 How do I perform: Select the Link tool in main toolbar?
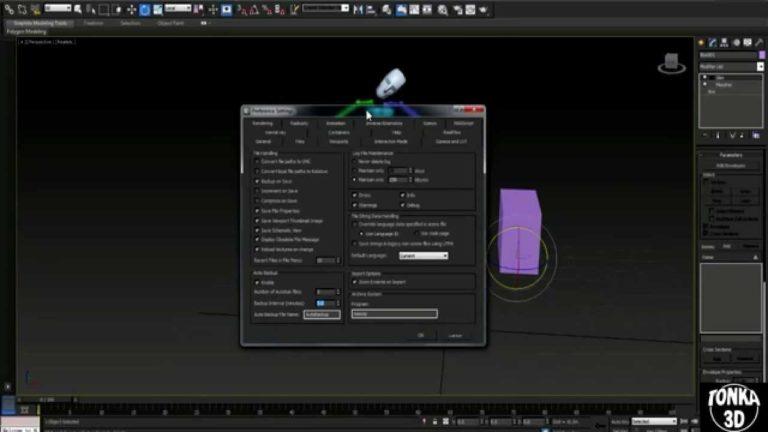pyautogui.click(x=9, y=9)
